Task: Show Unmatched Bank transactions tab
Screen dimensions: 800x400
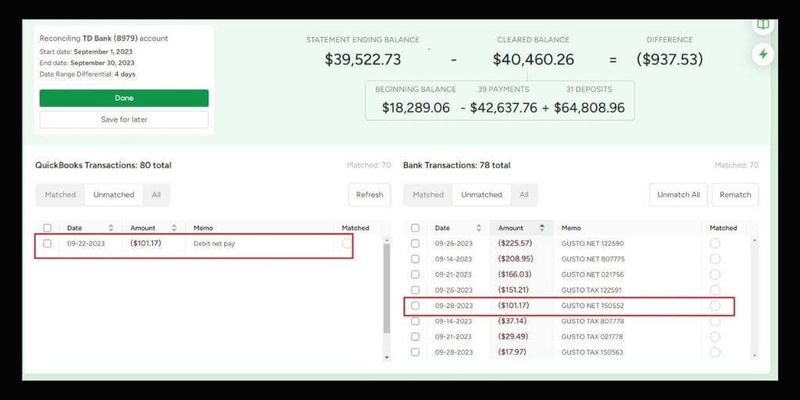Action: click(482, 195)
